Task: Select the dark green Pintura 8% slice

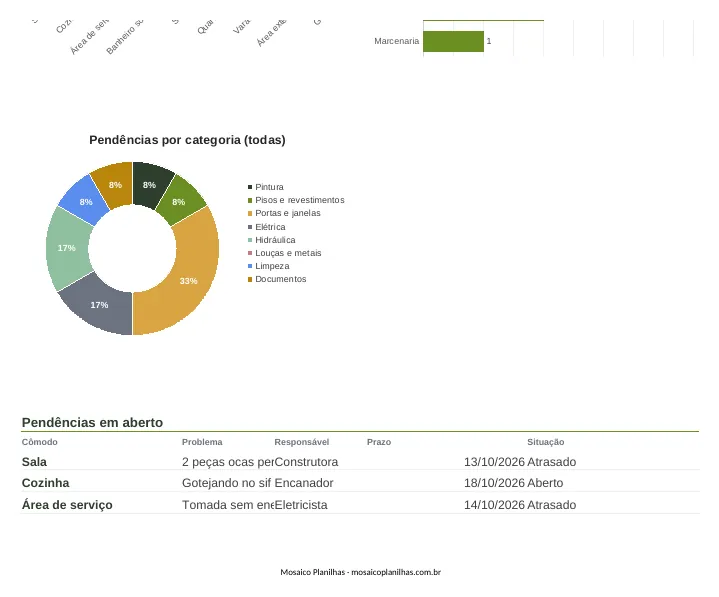Action: click(x=150, y=183)
